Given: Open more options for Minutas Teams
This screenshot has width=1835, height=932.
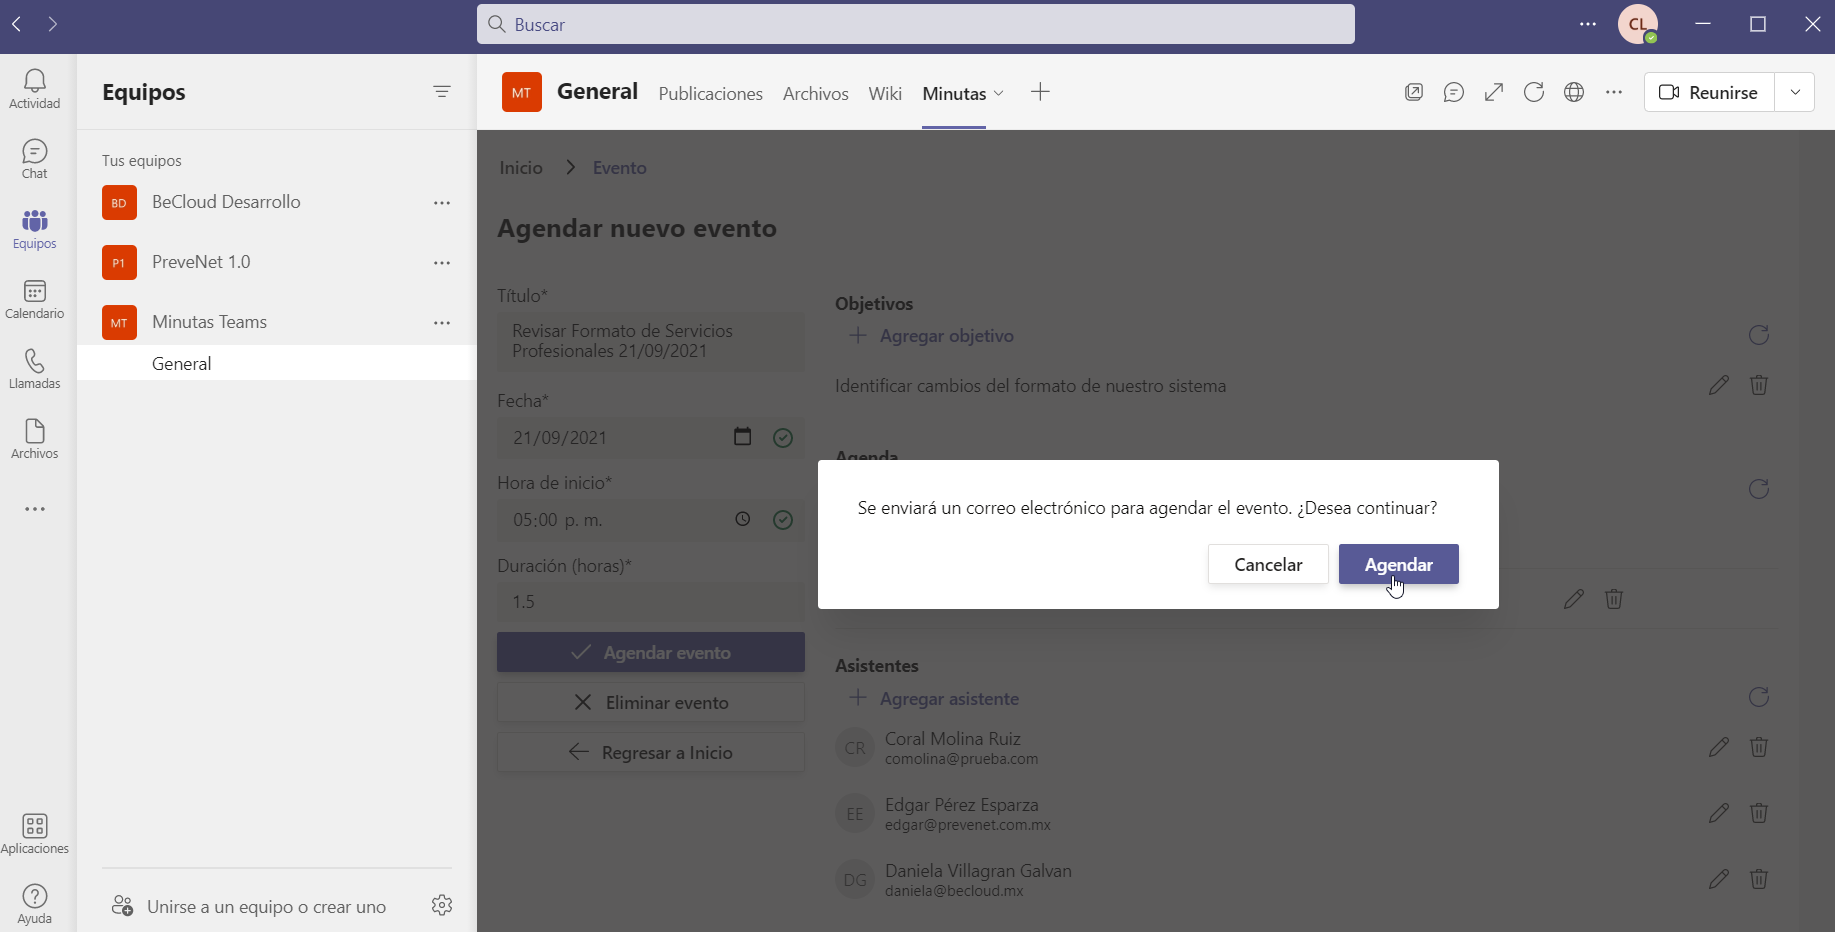Looking at the screenshot, I should point(442,323).
